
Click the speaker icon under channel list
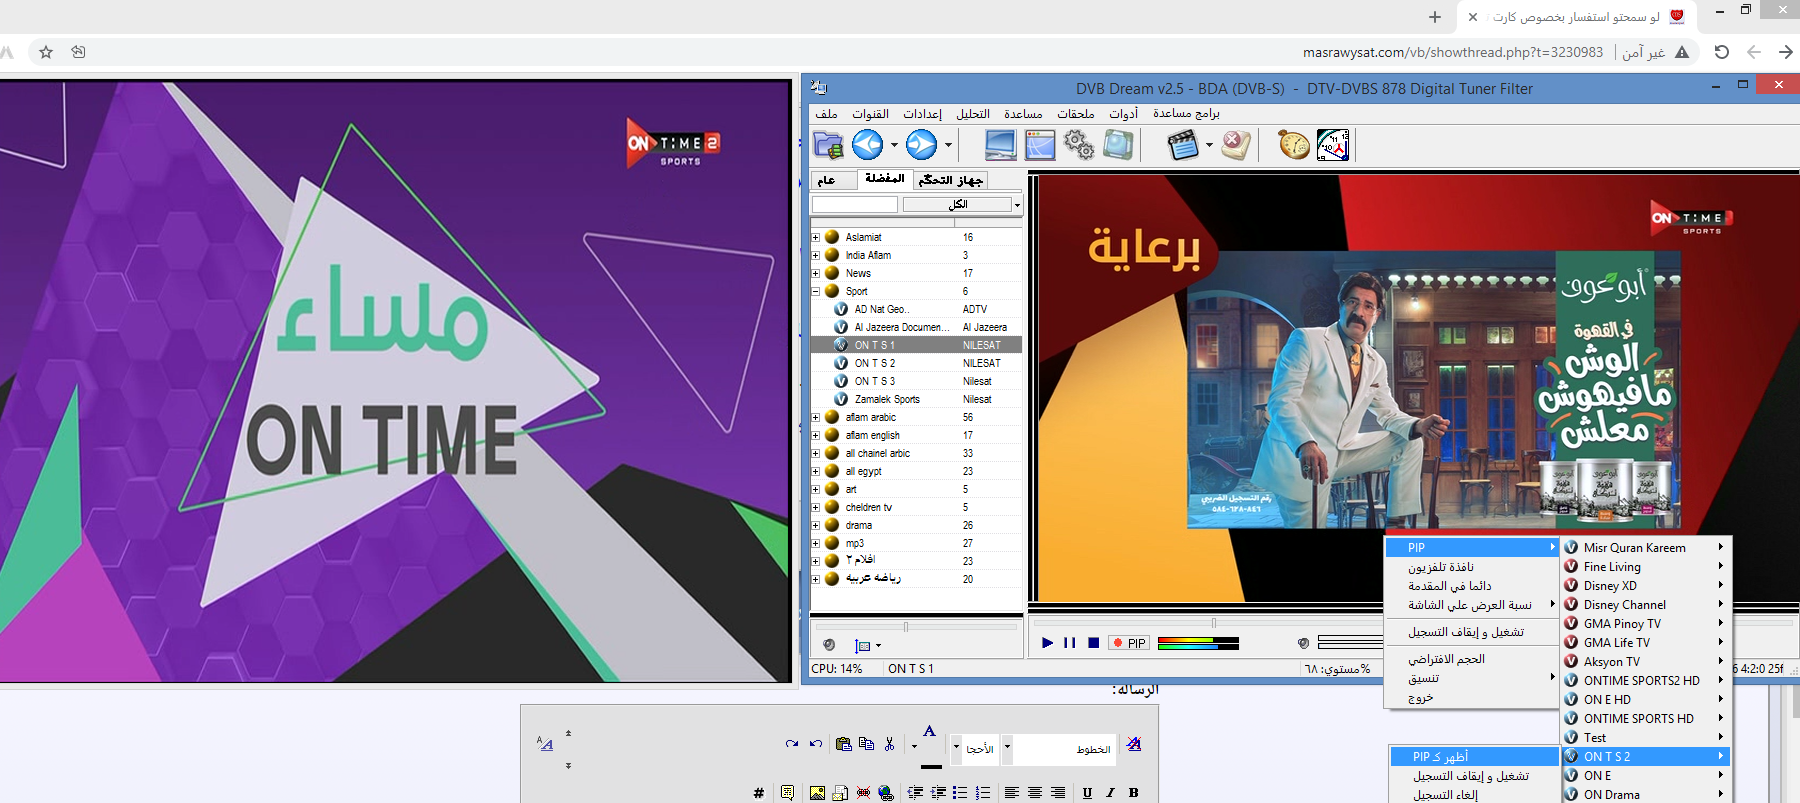coord(828,645)
